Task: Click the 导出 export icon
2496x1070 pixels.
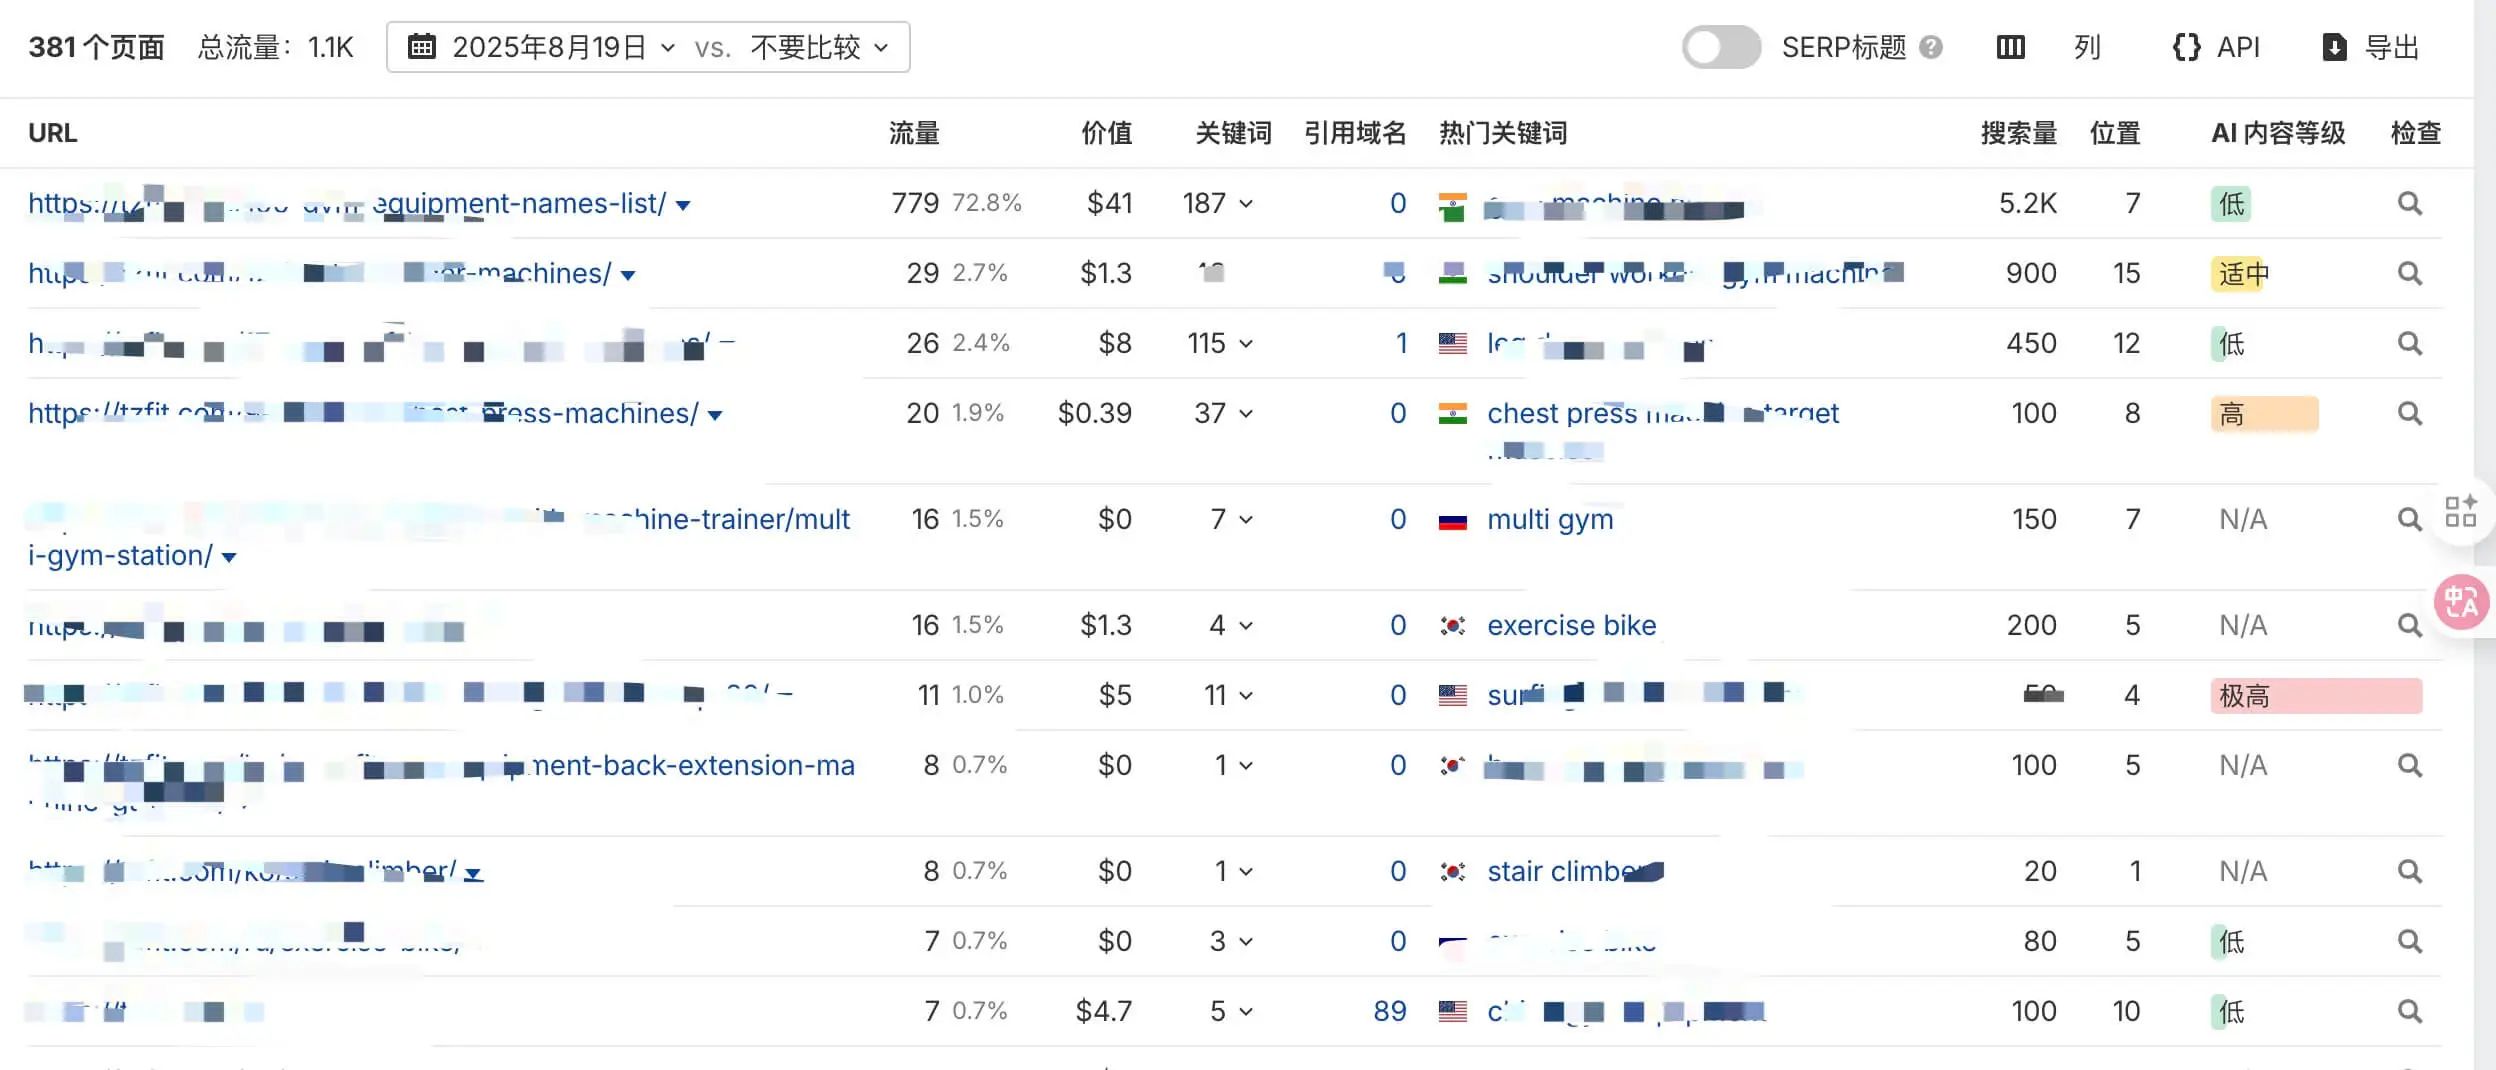Action: pos(2334,46)
